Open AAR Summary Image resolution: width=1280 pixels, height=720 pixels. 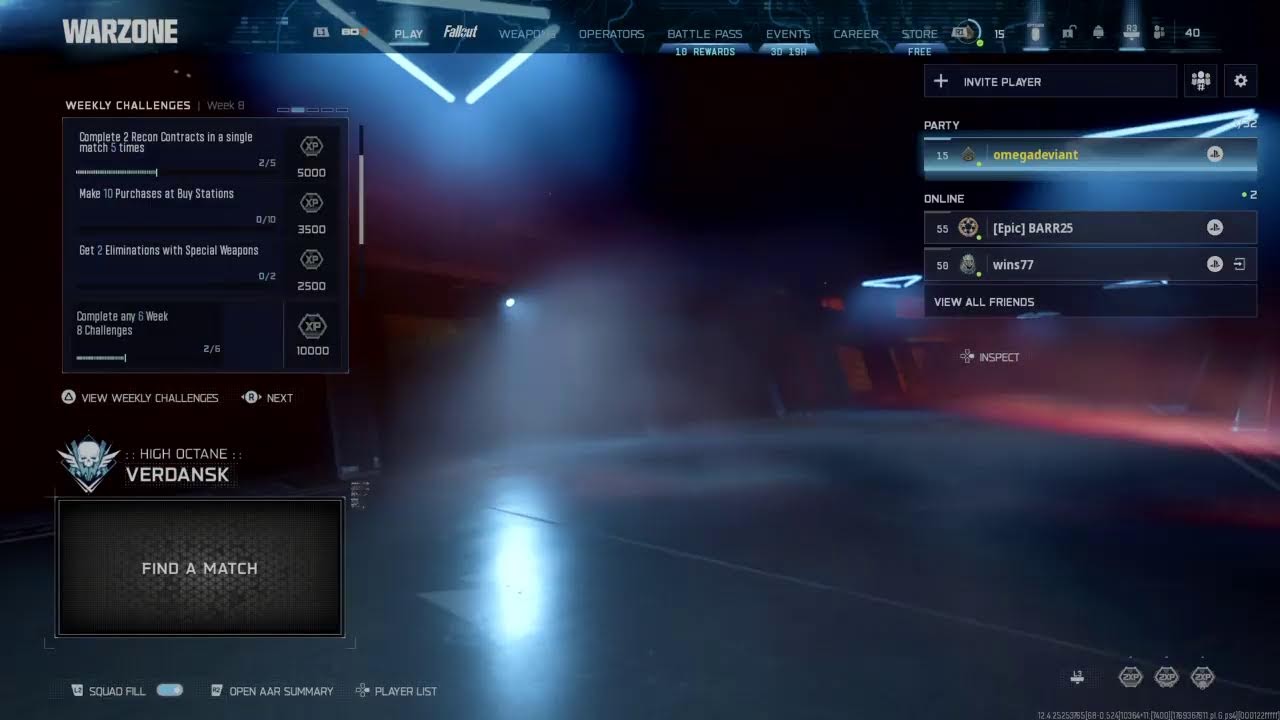click(281, 691)
